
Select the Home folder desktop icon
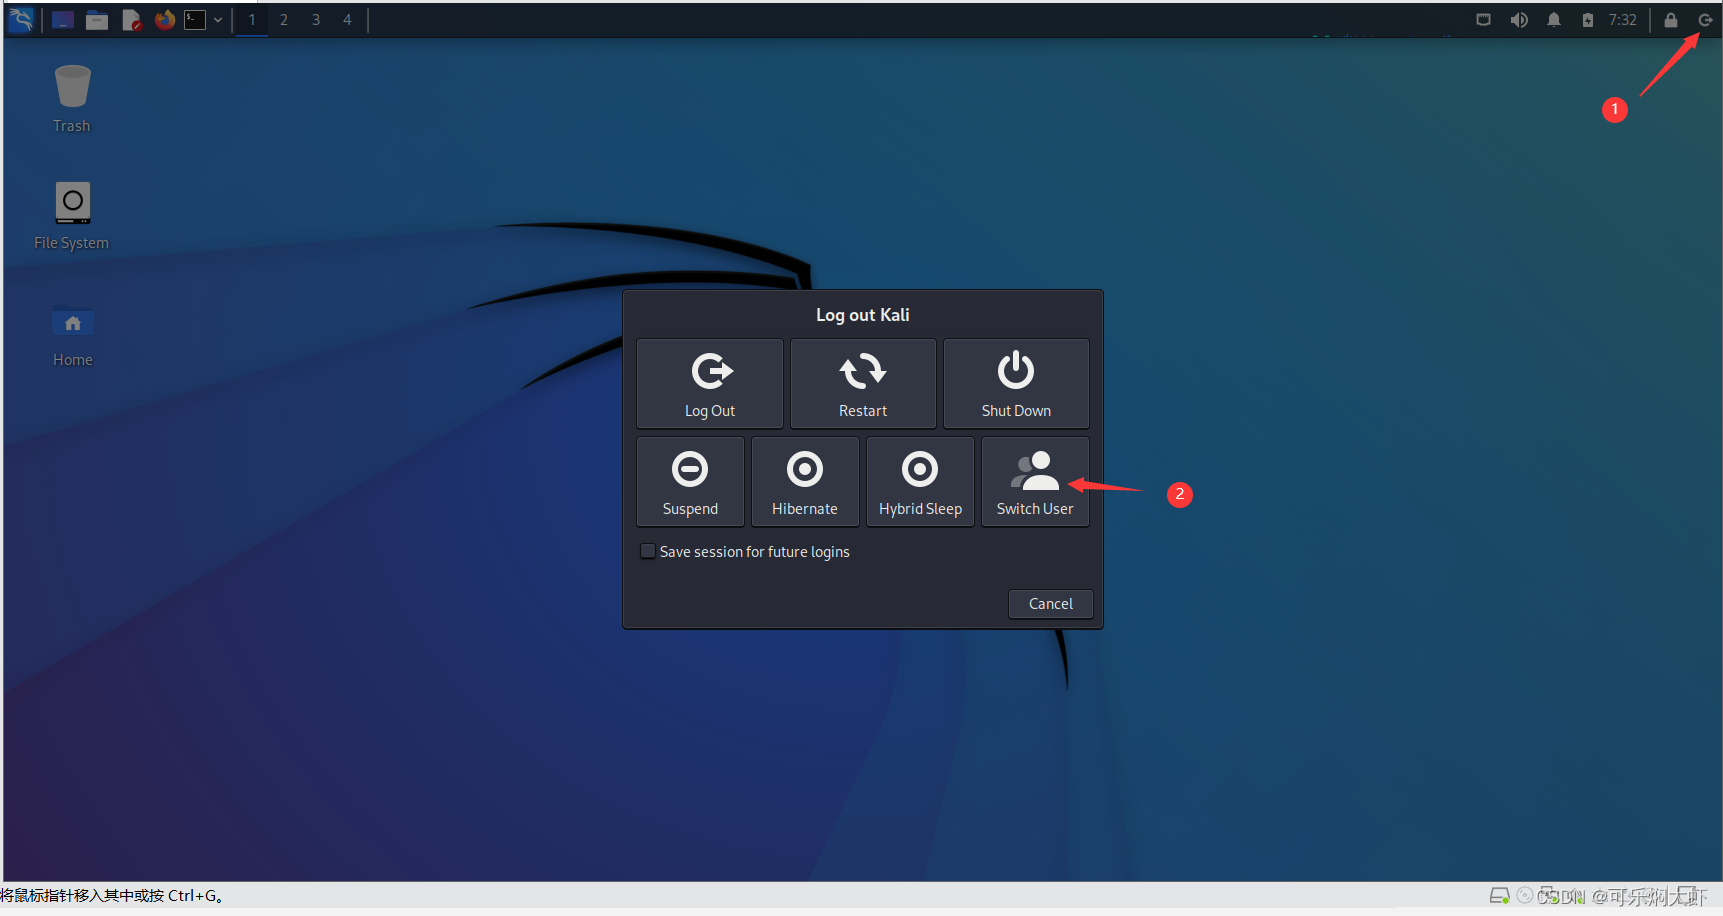tap(72, 337)
